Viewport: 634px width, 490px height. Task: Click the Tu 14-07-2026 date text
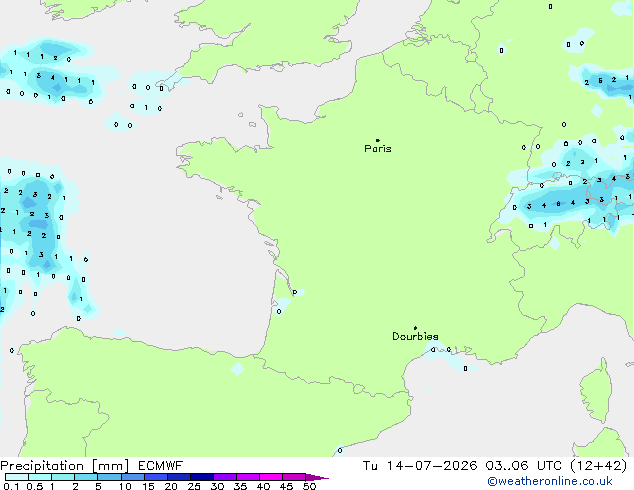click(420, 466)
